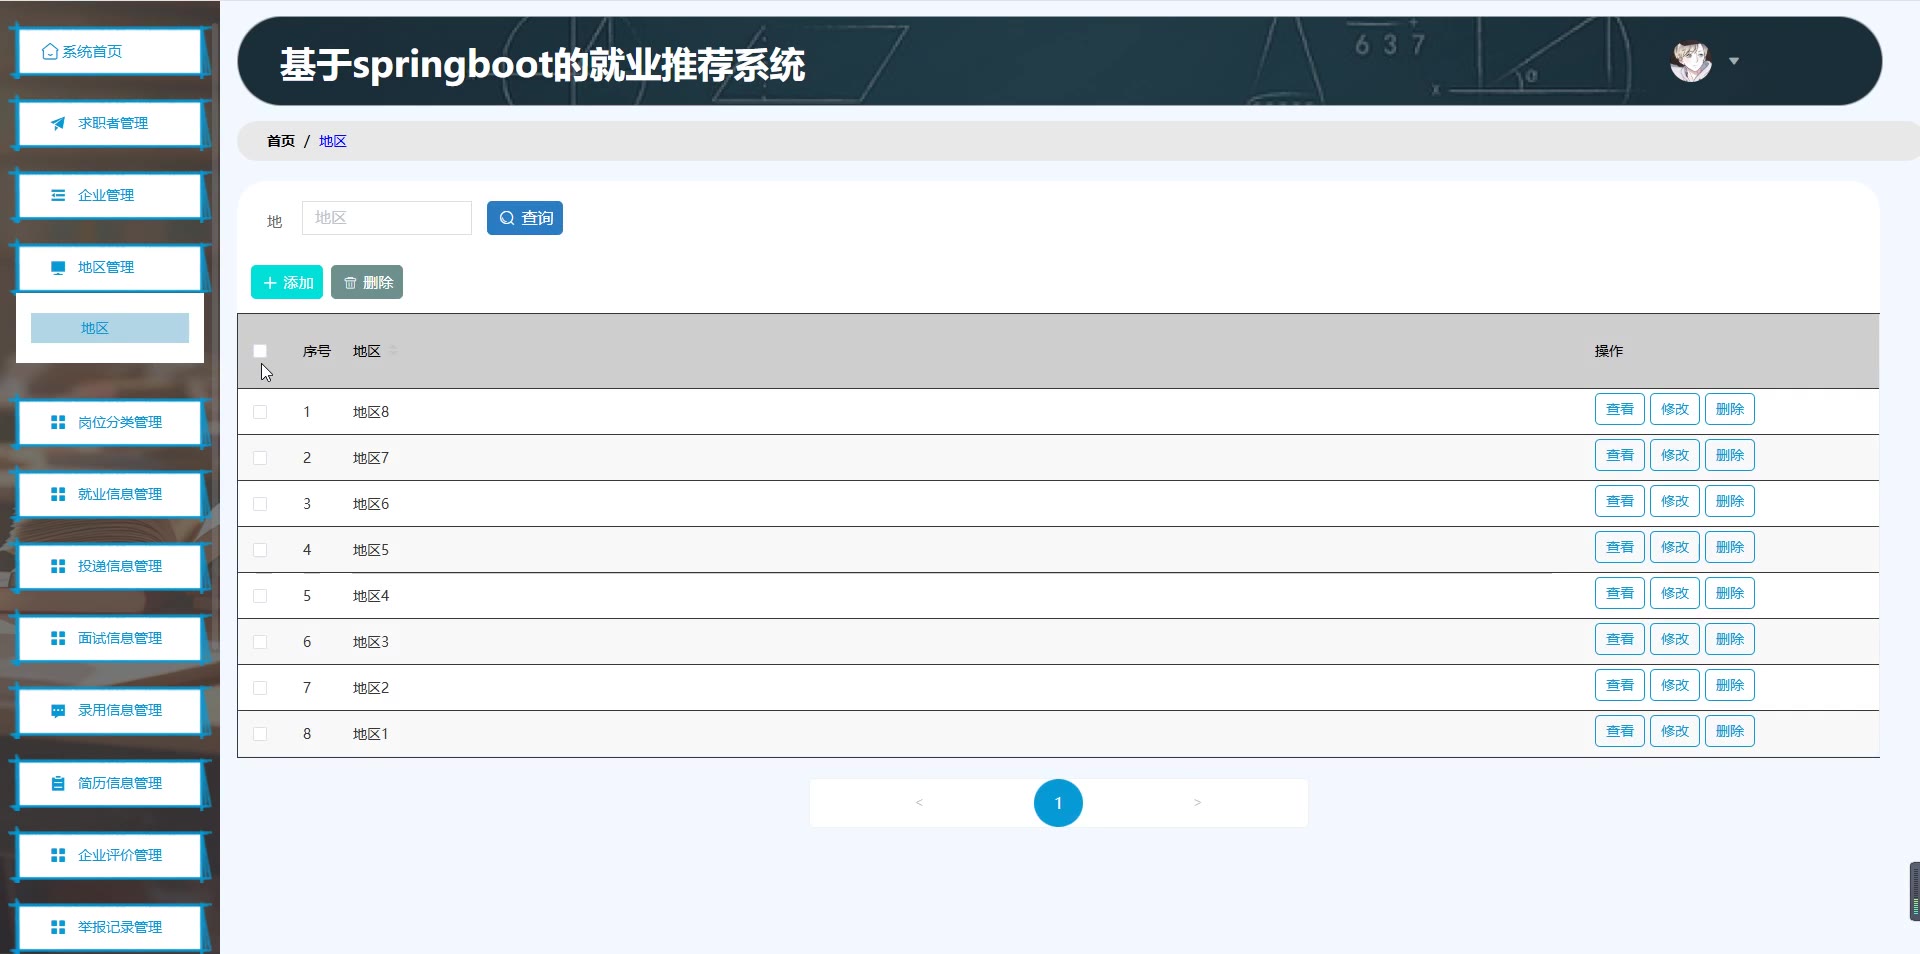
Task: Click the 地区3 cell in the table
Action: point(371,642)
